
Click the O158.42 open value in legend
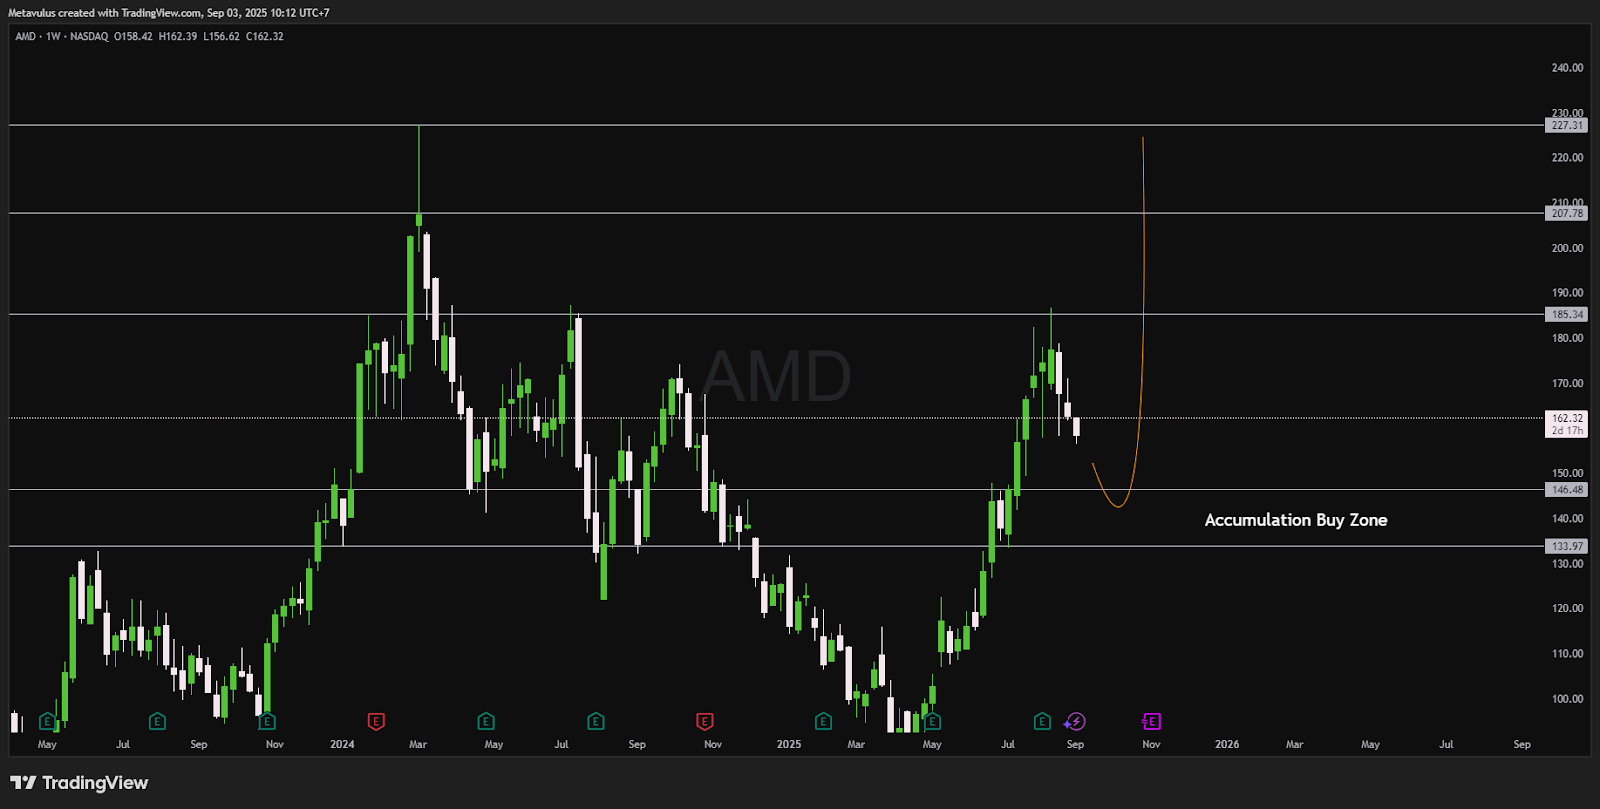[133, 36]
